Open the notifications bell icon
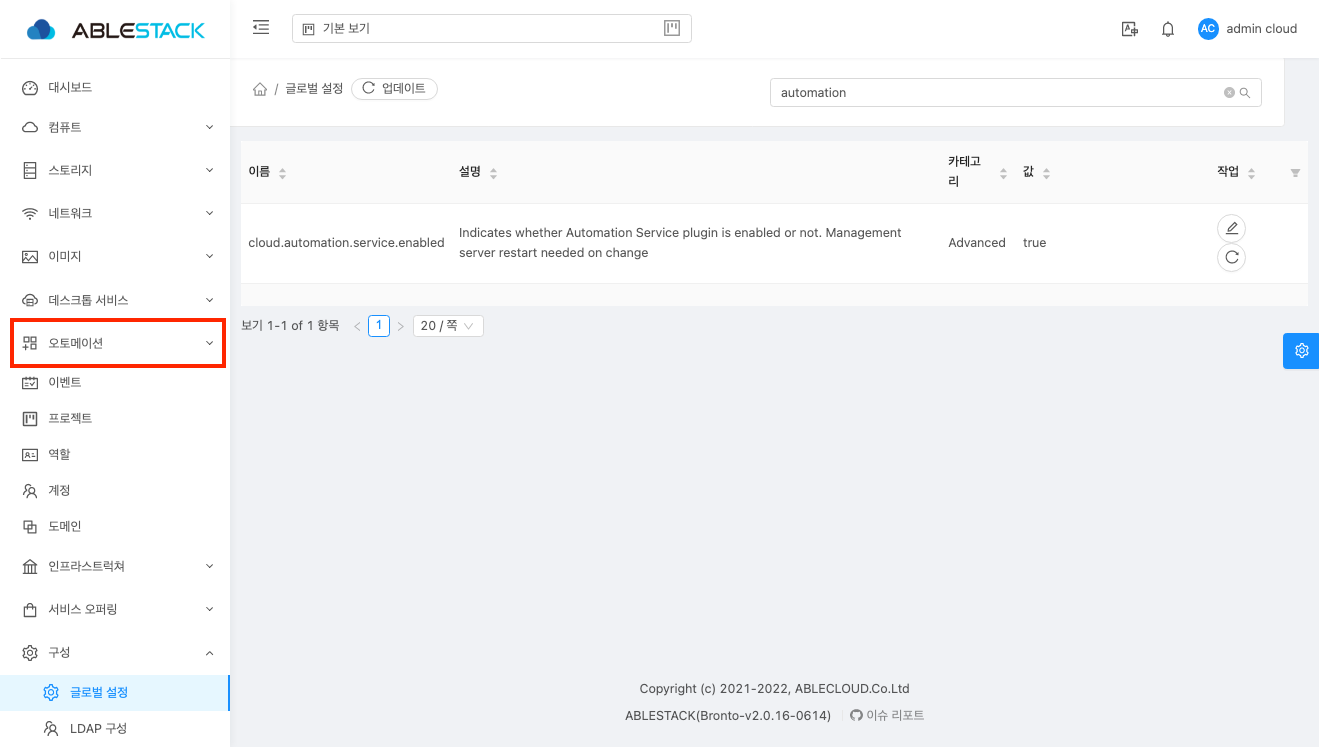This screenshot has height=747, width=1319. (x=1167, y=29)
